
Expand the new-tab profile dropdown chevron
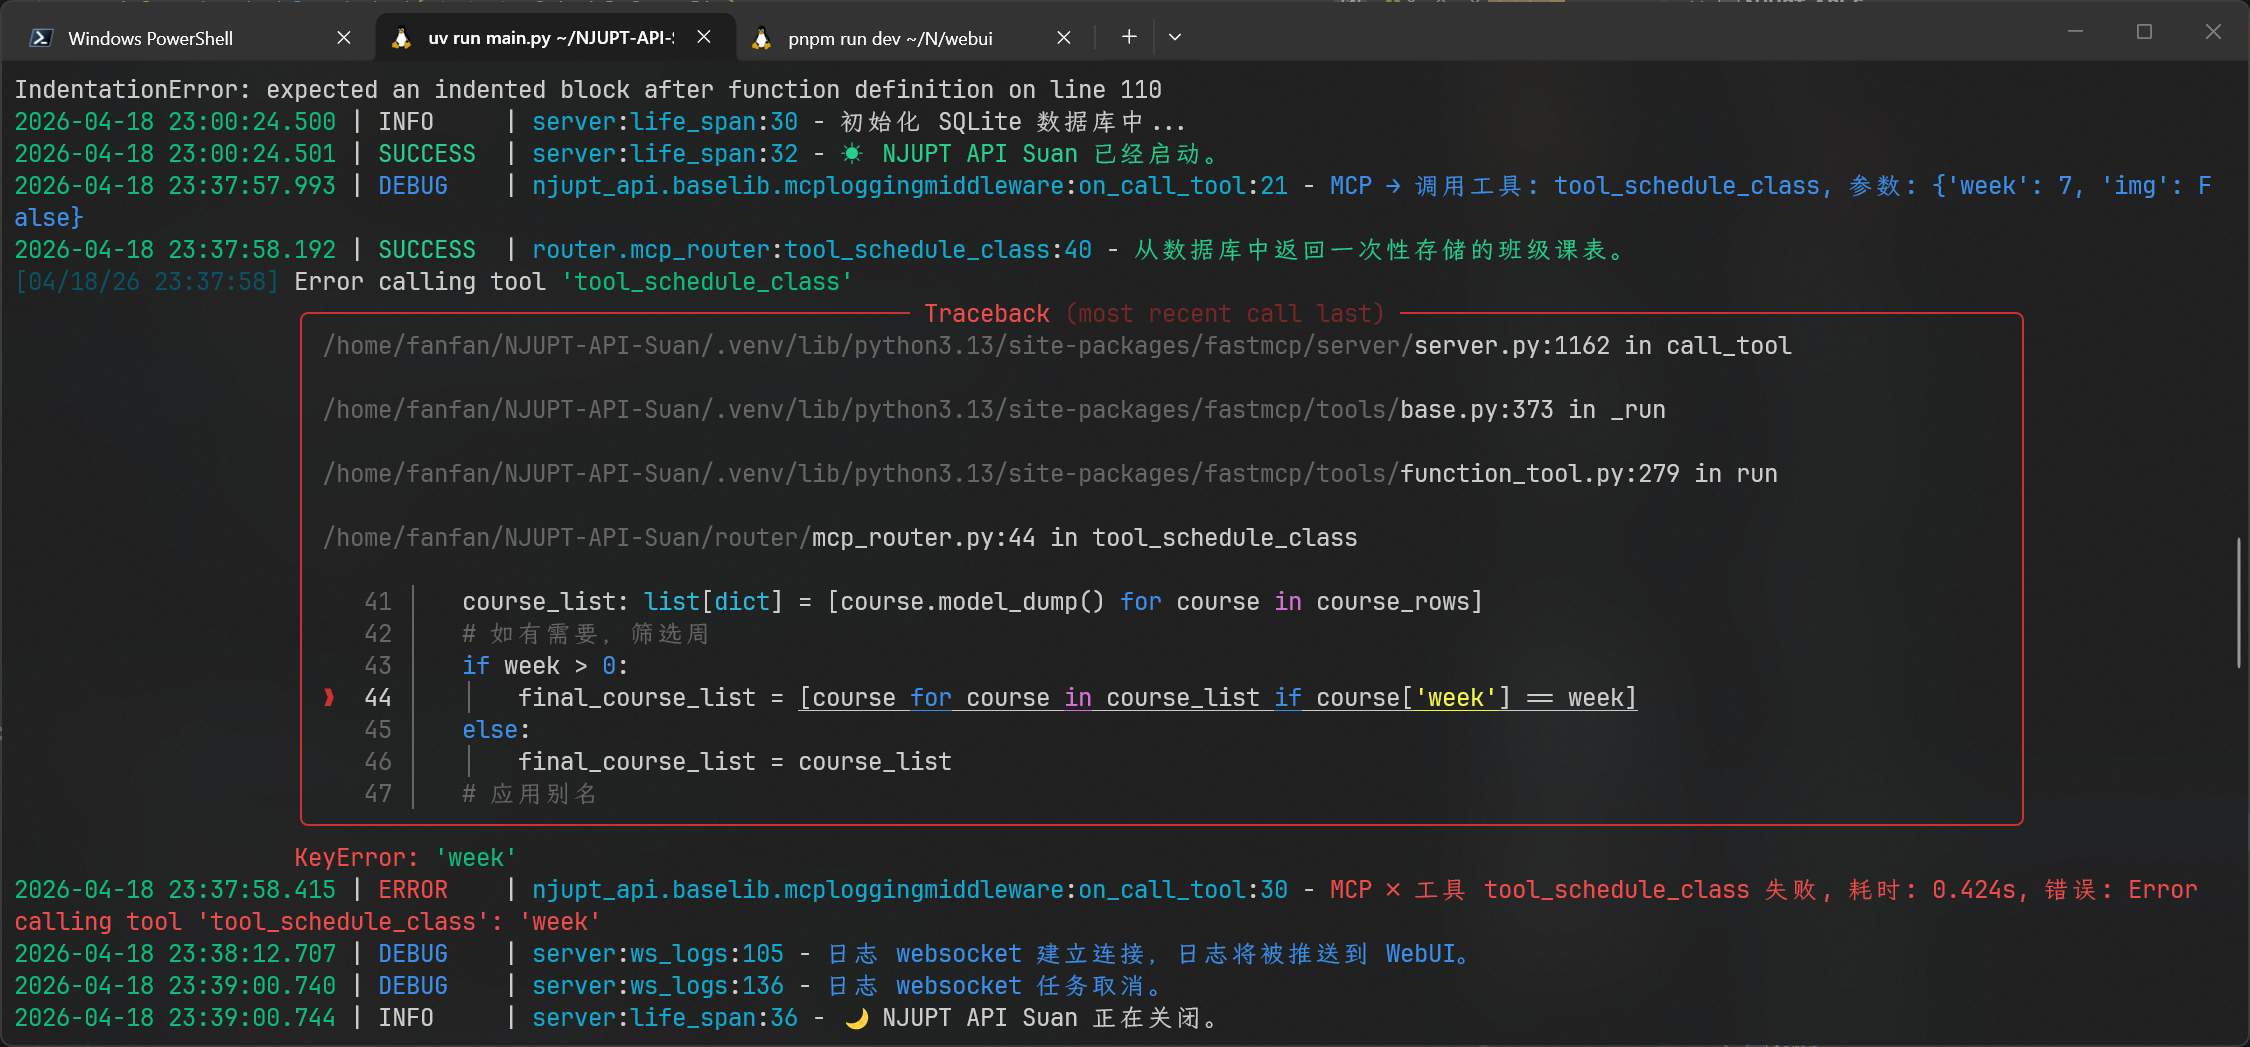(1175, 37)
